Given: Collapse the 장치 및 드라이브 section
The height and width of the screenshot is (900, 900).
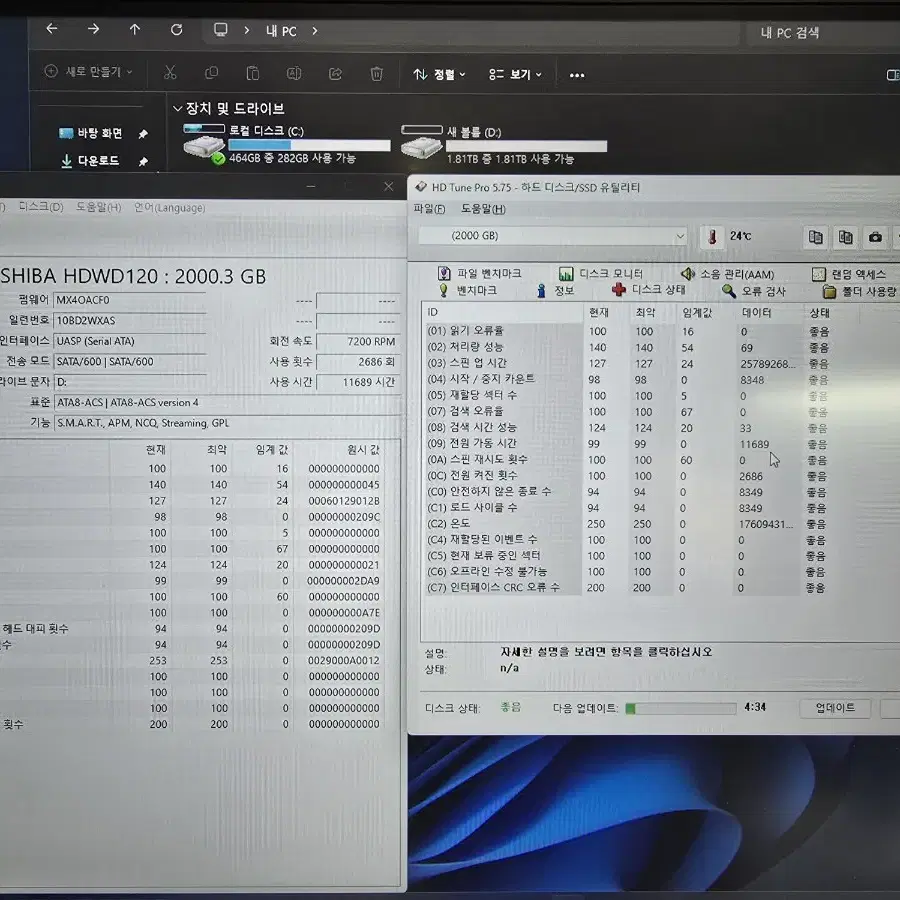Looking at the screenshot, I should (x=177, y=108).
